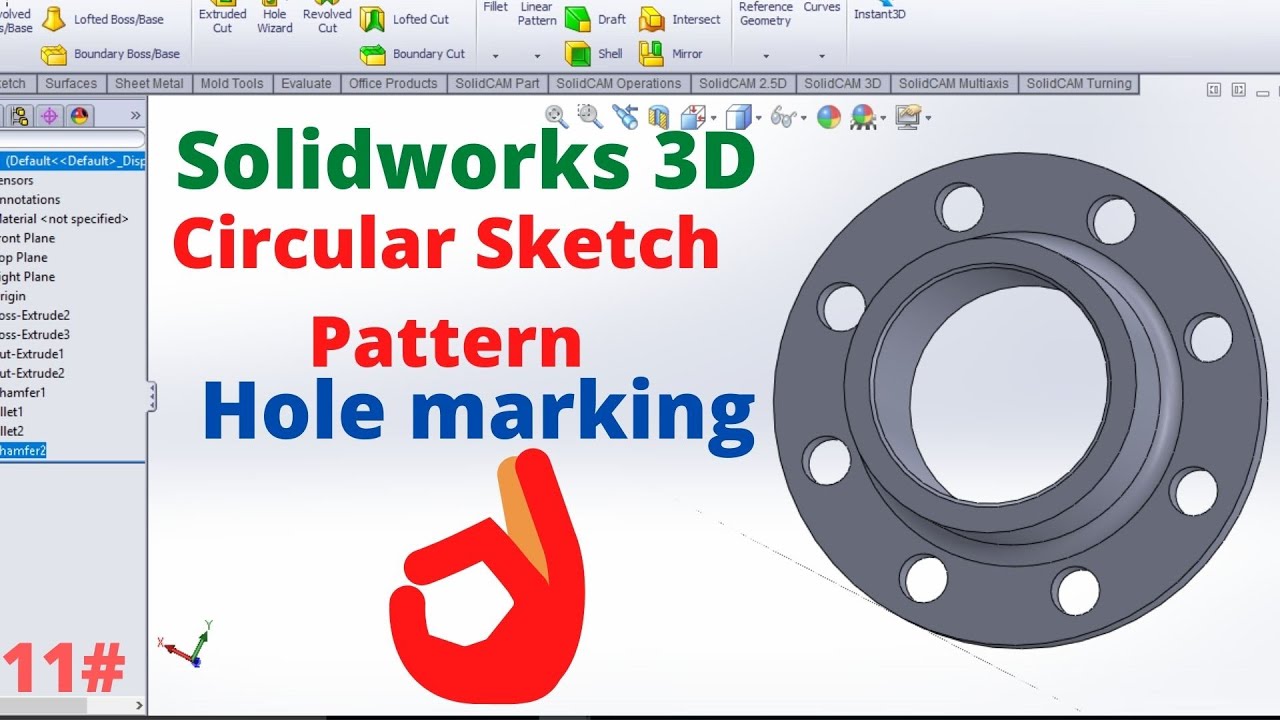The width and height of the screenshot is (1280, 720).
Task: Click the Hide/Show Items glasses icon
Action: 785,117
